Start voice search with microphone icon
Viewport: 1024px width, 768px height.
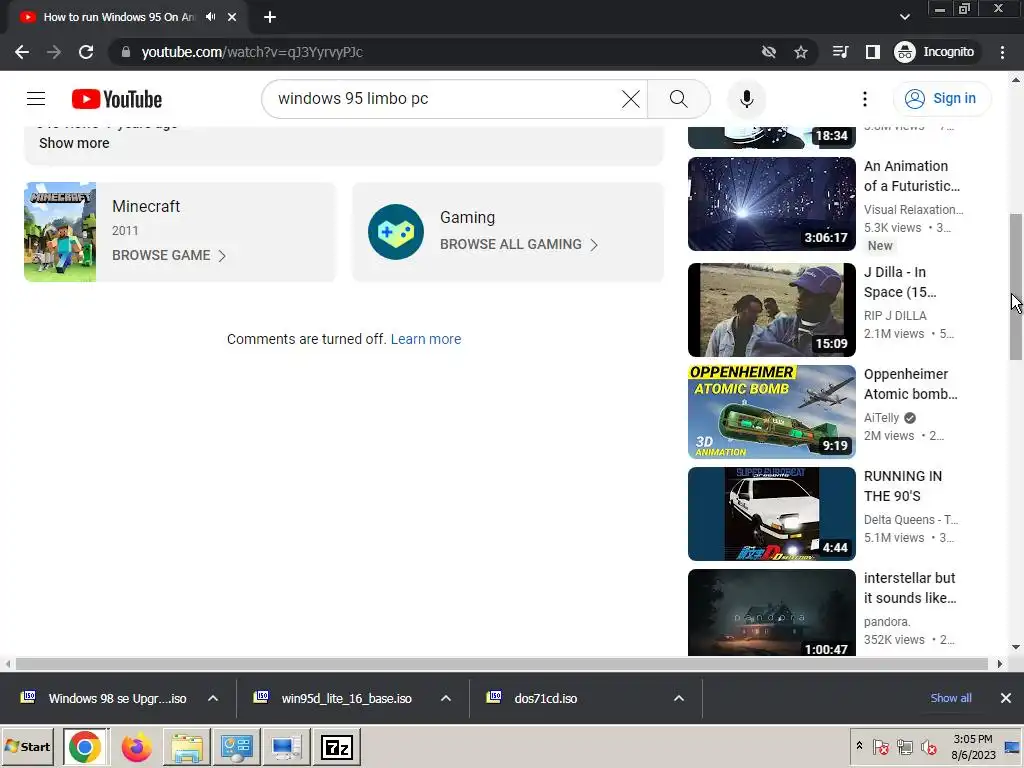pos(746,99)
